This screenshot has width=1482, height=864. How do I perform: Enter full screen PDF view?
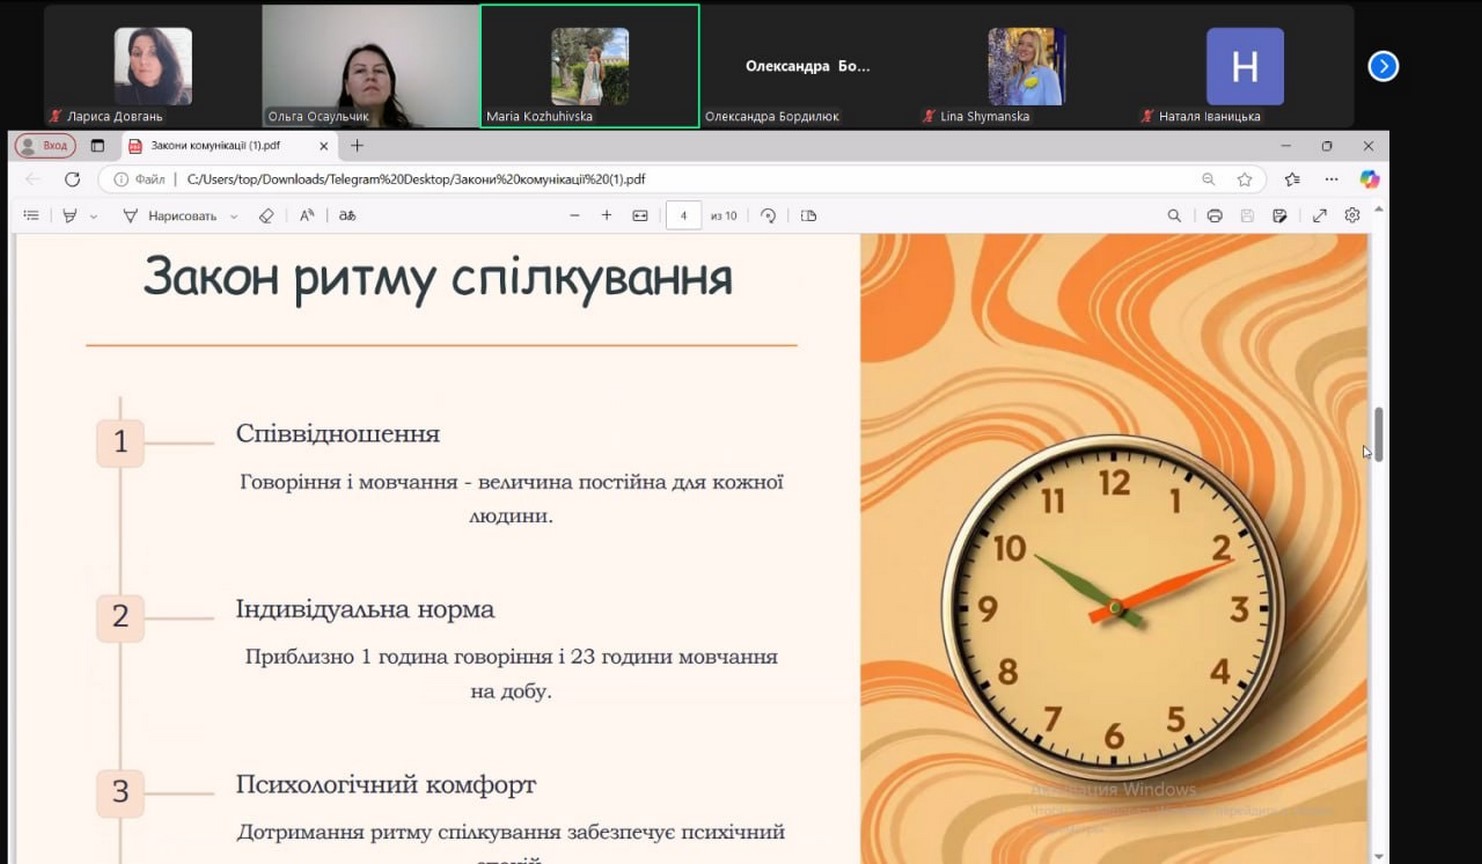tap(1319, 216)
